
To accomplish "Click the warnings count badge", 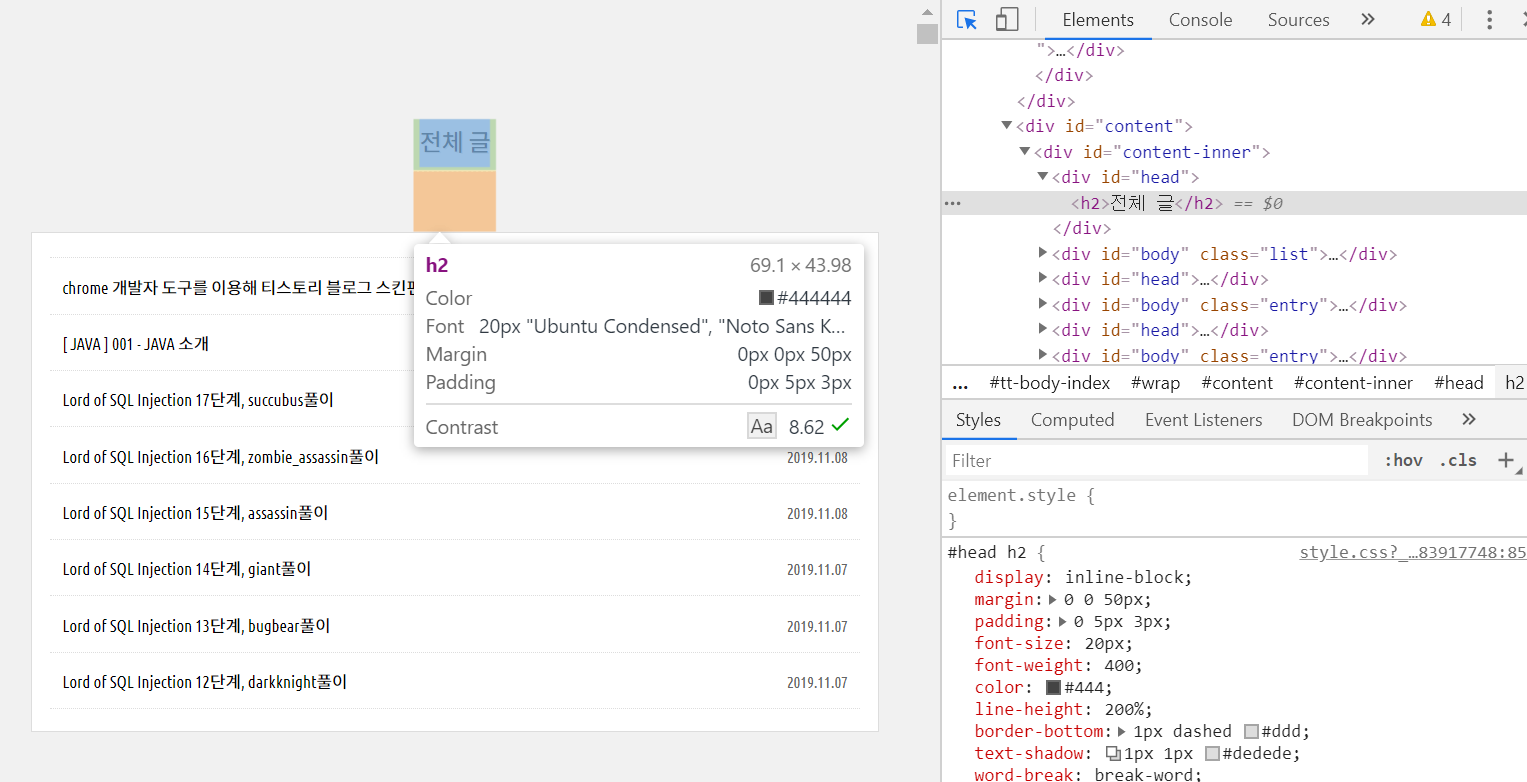I will [1436, 20].
